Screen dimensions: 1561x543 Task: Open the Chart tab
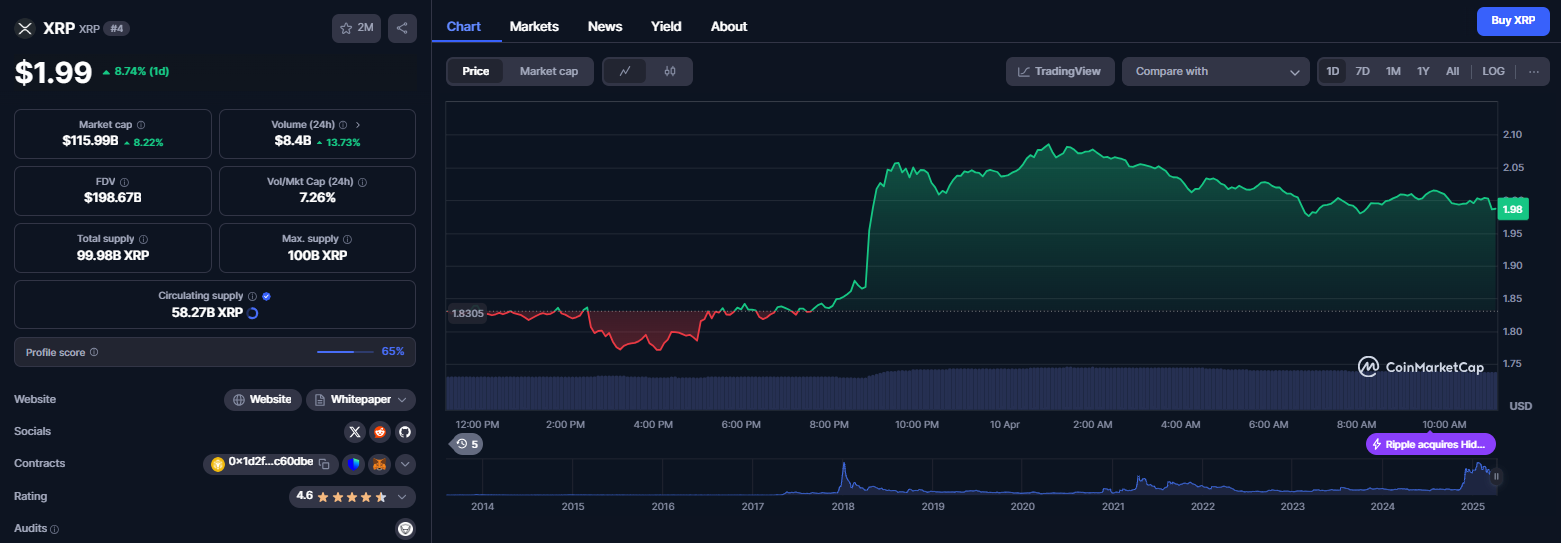click(x=464, y=26)
